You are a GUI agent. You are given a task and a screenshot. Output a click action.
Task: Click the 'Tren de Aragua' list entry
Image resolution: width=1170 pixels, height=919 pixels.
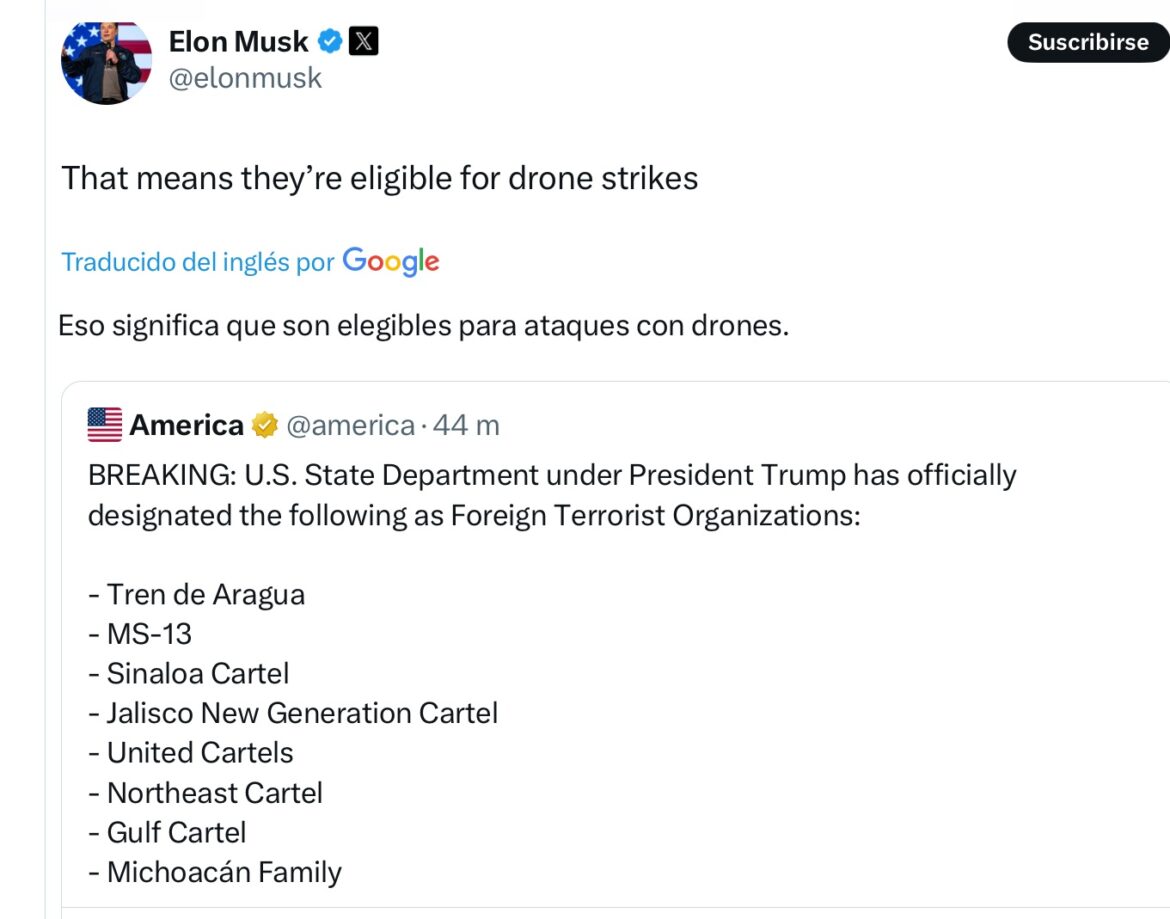(196, 593)
